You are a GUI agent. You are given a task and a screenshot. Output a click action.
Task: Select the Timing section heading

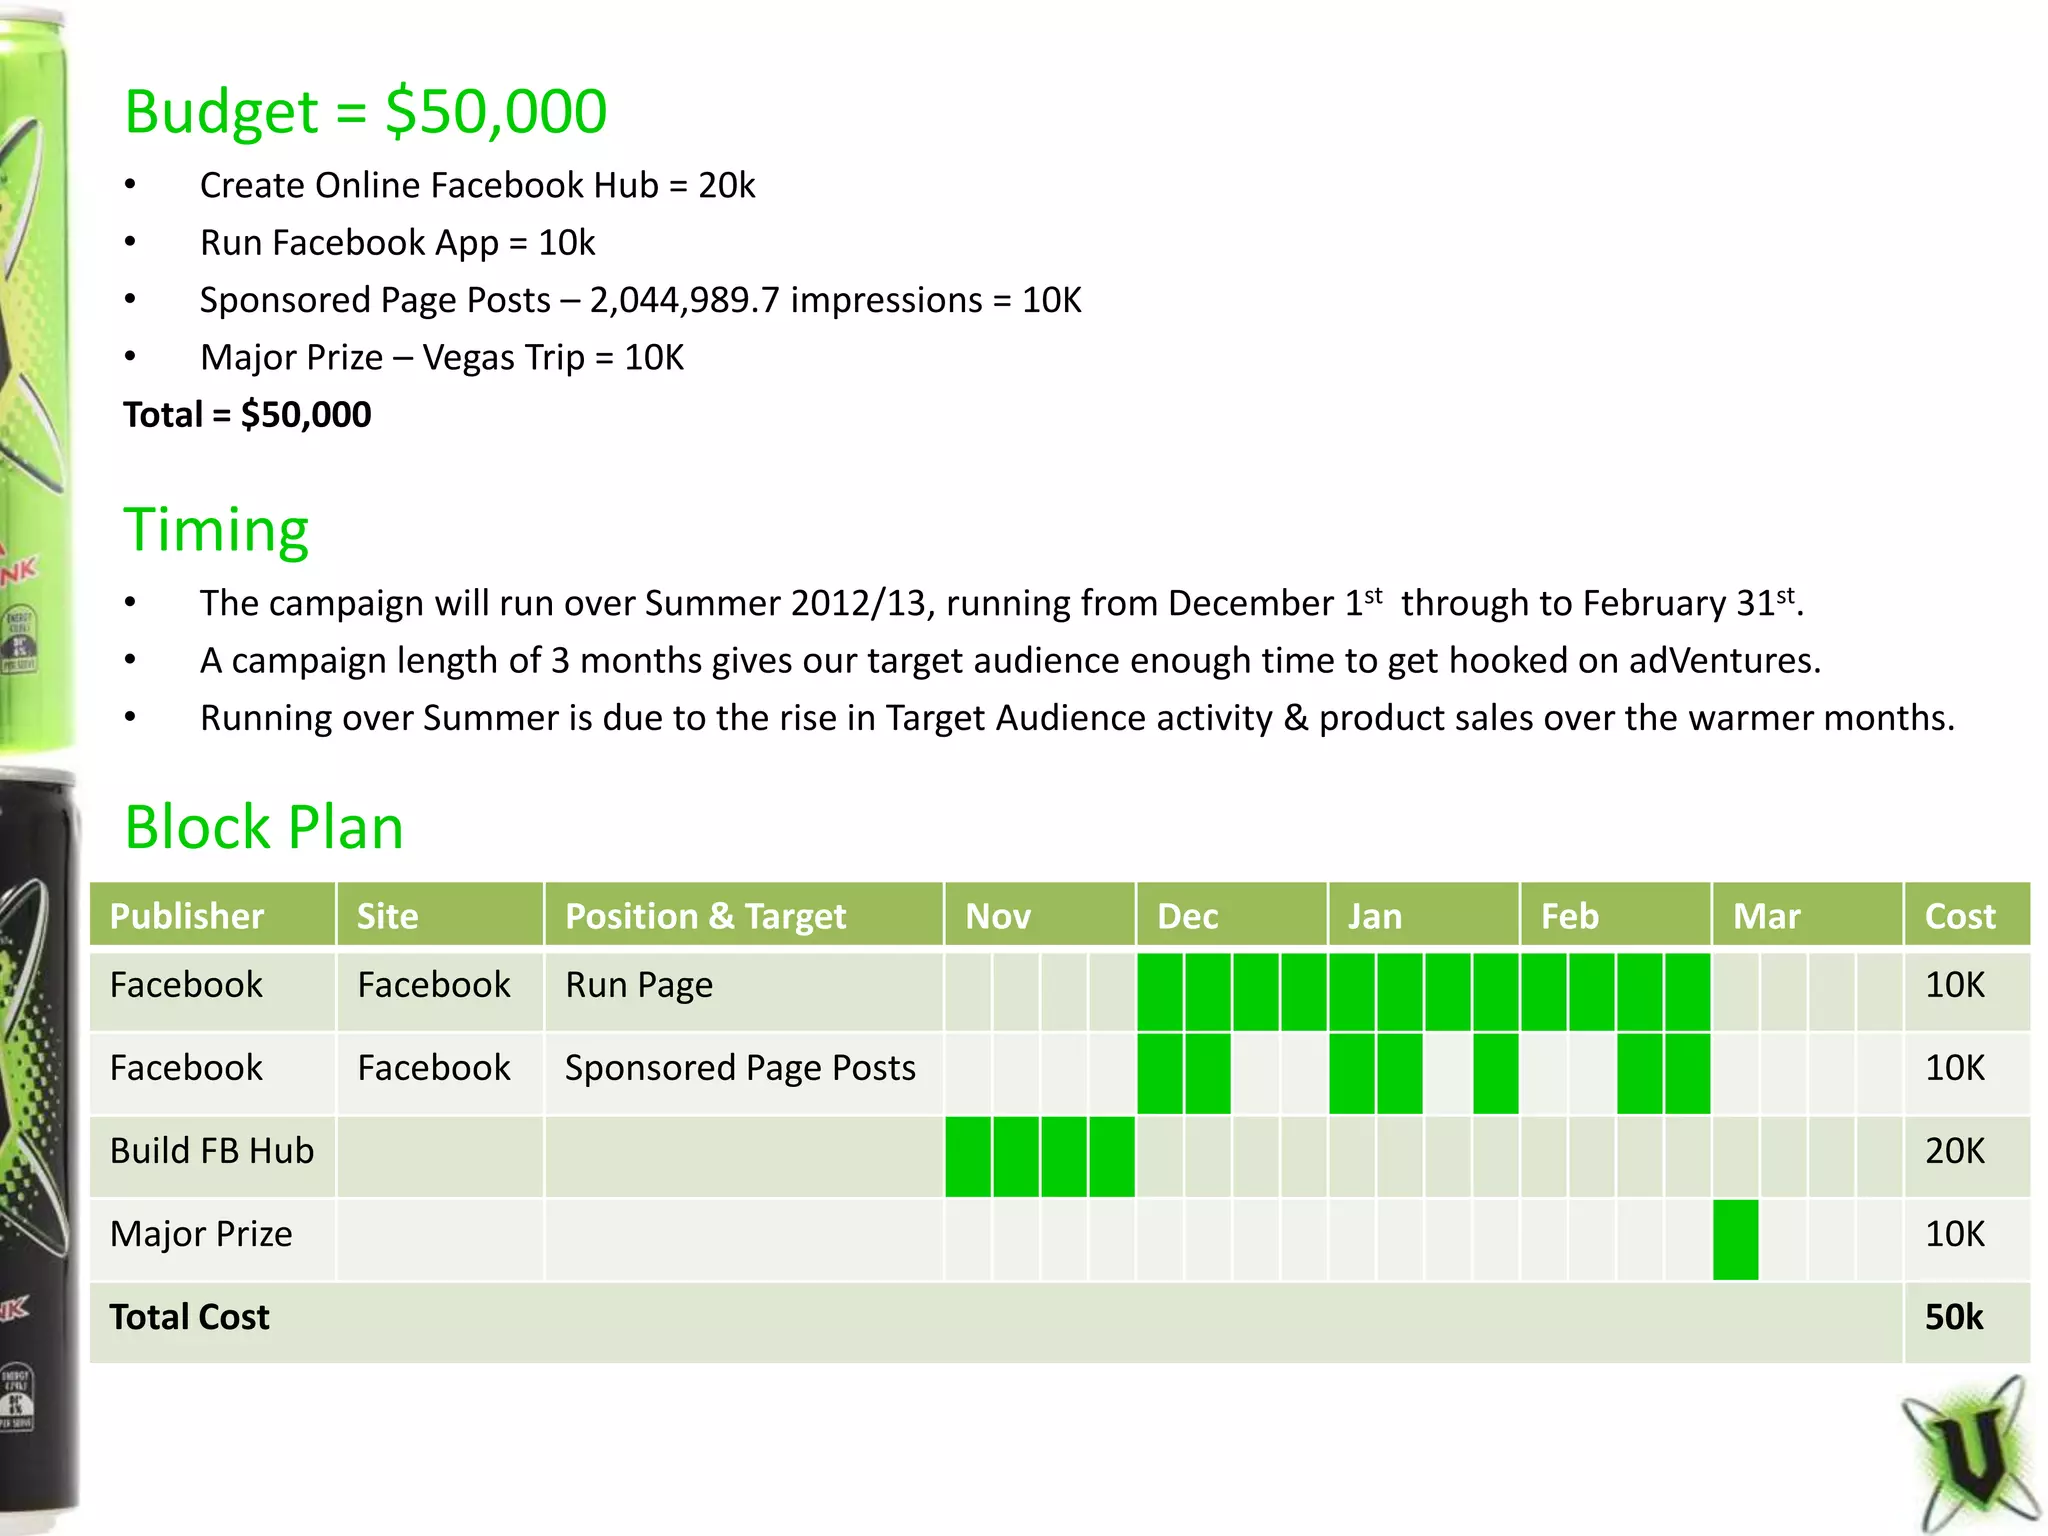point(216,529)
